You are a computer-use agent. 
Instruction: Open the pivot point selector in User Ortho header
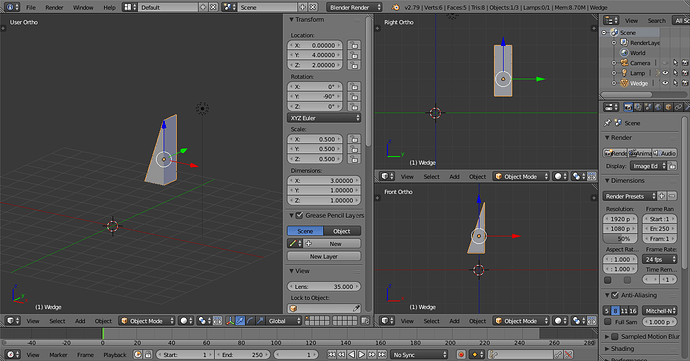204,321
